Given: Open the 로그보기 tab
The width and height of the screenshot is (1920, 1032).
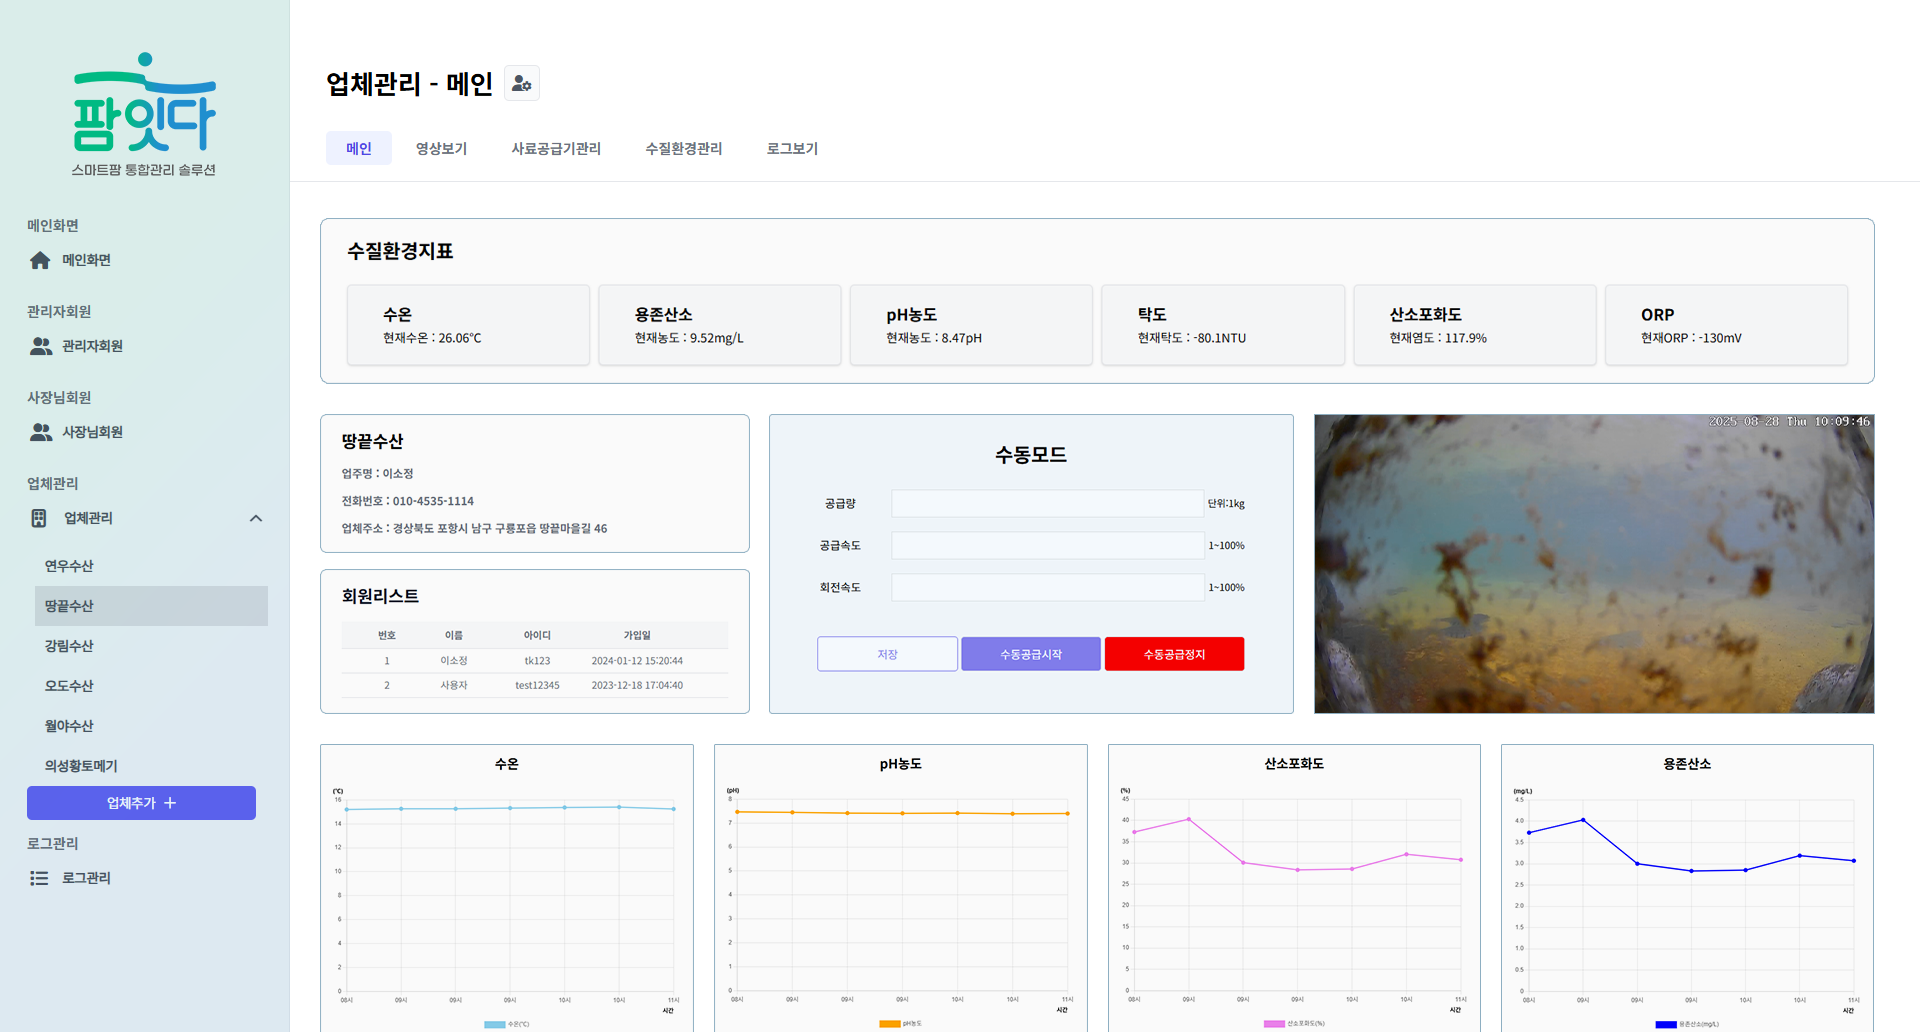Looking at the screenshot, I should point(792,148).
